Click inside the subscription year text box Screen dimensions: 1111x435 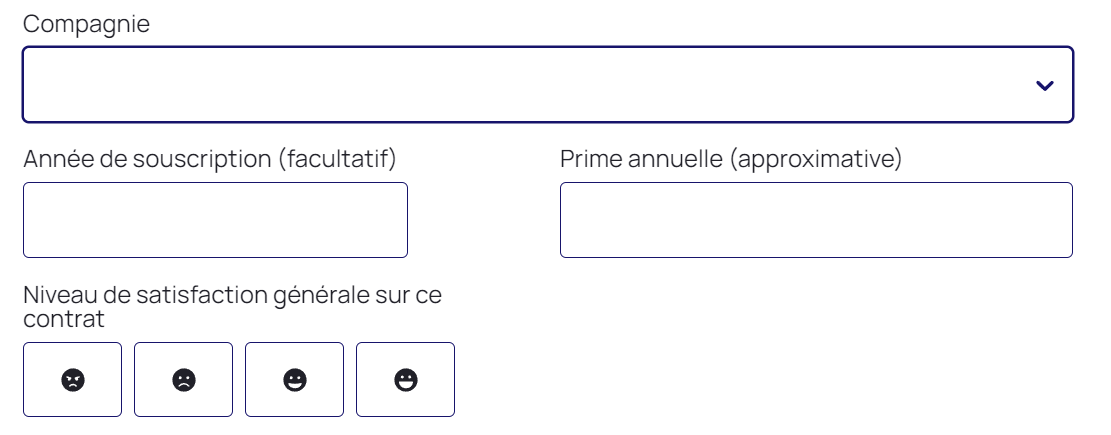coord(215,220)
